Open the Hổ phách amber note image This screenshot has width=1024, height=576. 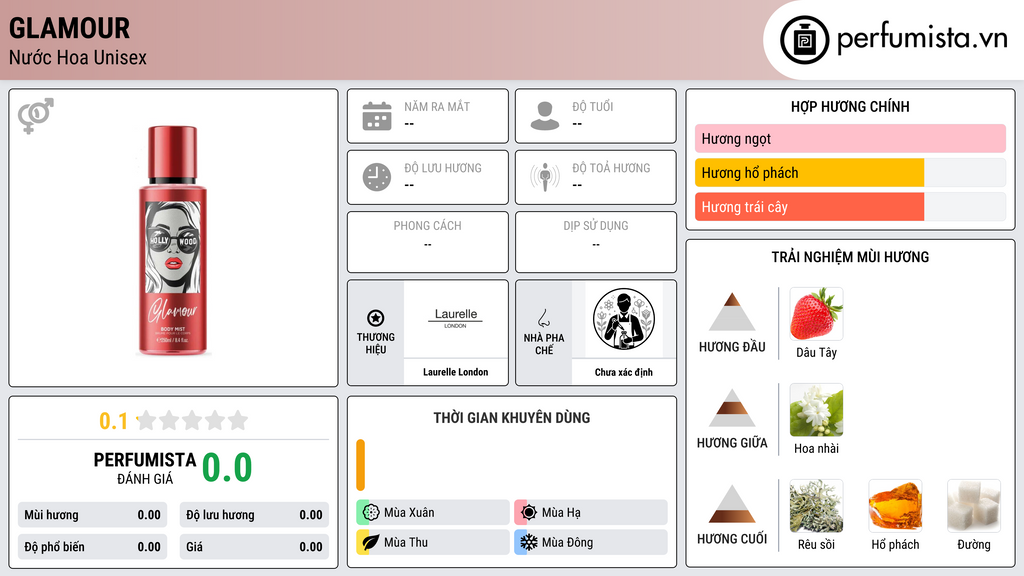[895, 505]
